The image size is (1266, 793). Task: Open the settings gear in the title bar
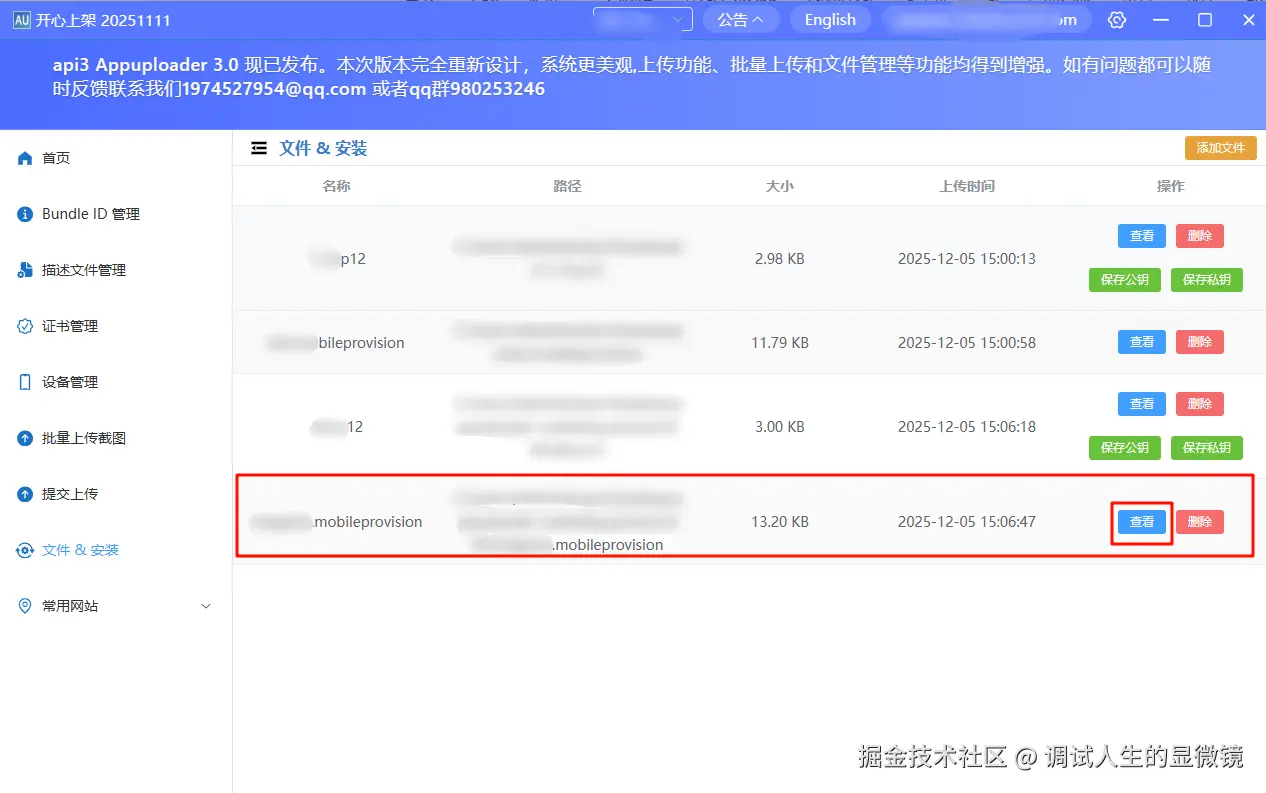pos(1117,19)
